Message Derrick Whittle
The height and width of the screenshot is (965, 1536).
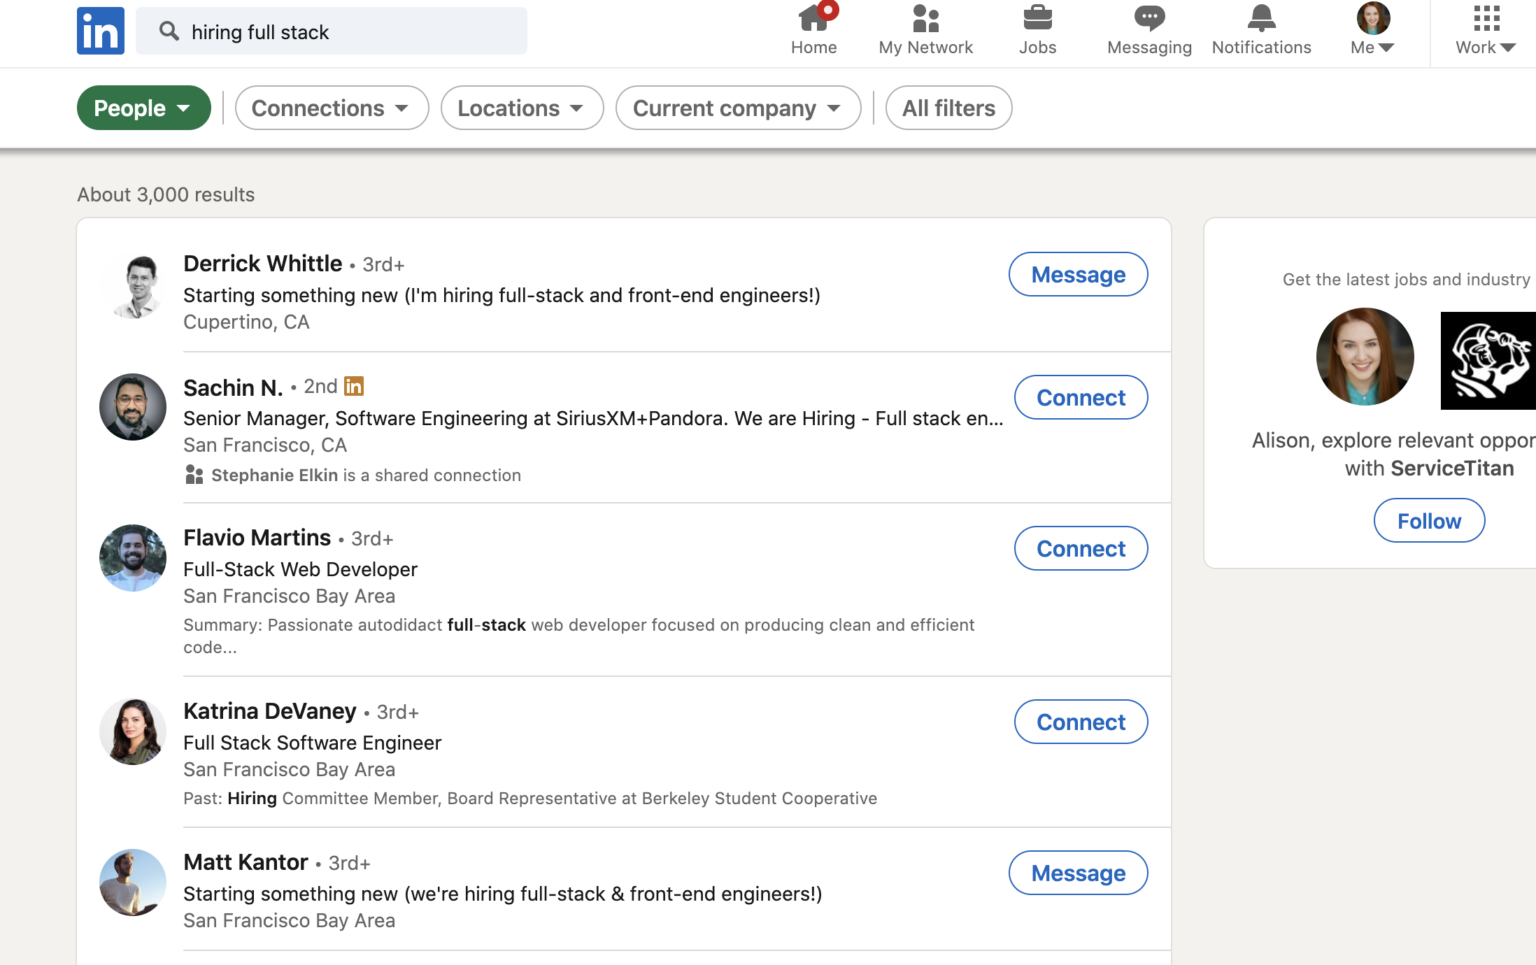pos(1077,274)
